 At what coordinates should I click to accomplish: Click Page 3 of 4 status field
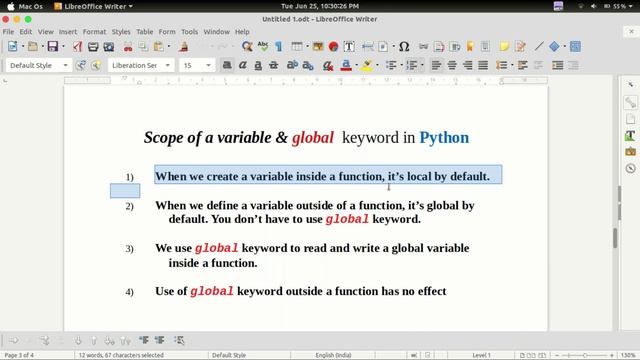pyautogui.click(x=19, y=355)
